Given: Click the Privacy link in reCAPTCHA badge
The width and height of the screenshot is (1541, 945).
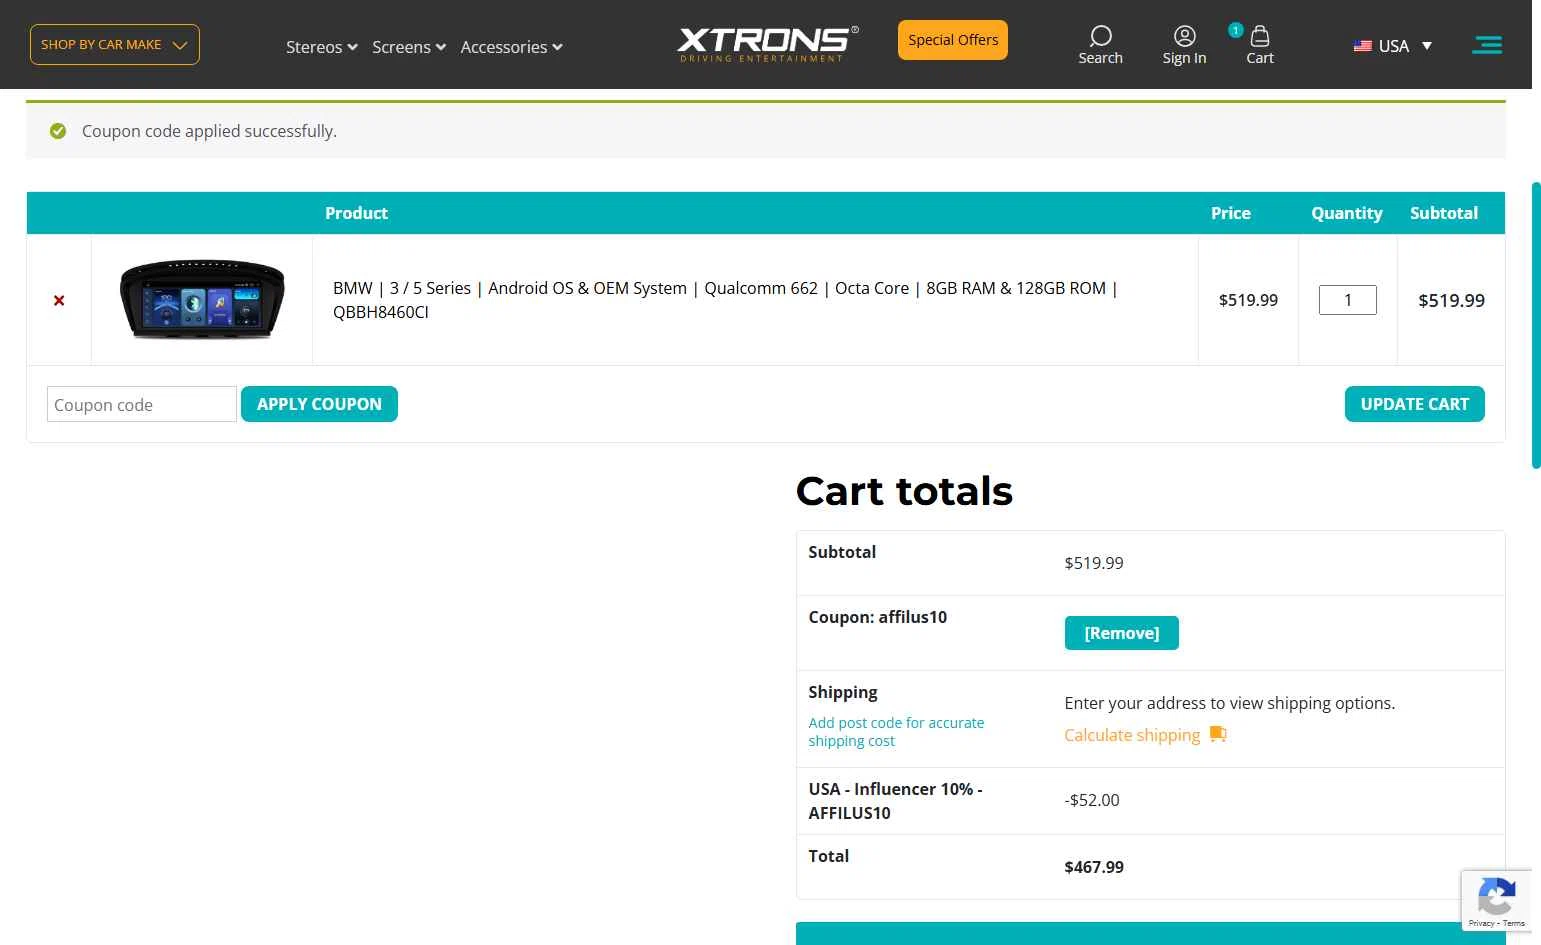Looking at the screenshot, I should tap(1481, 923).
